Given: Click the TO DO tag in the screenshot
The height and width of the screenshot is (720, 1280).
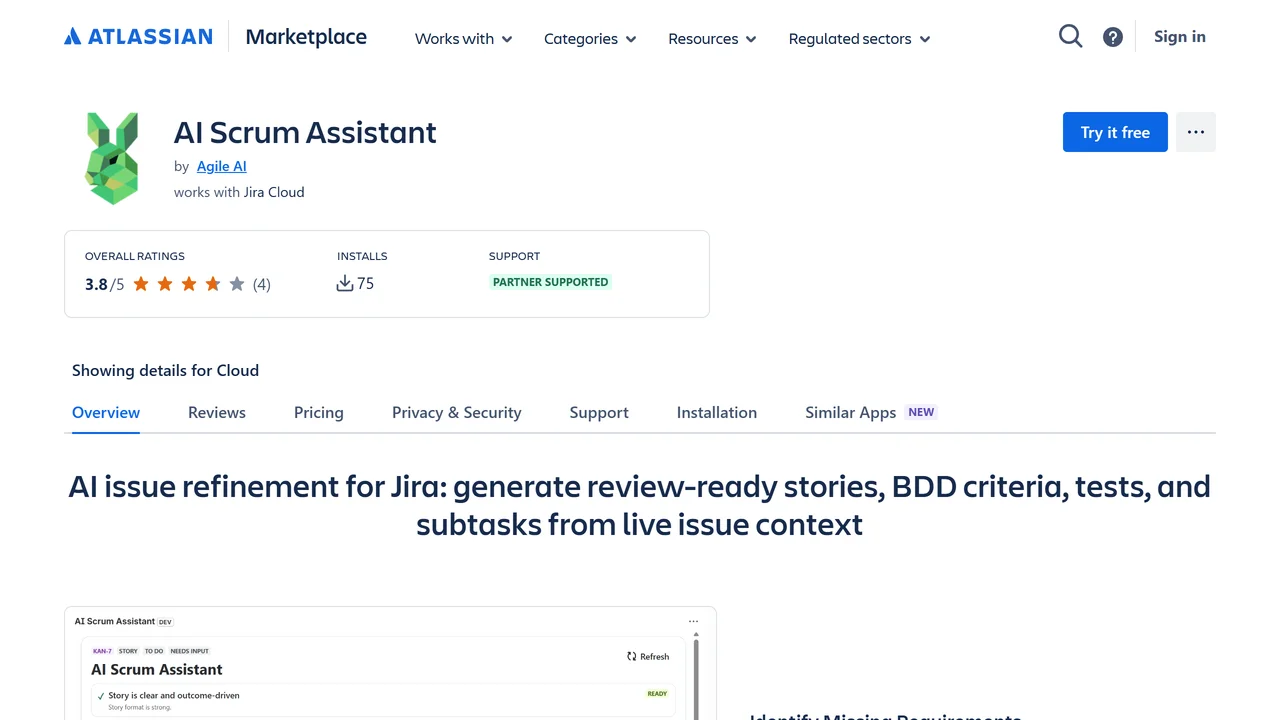Looking at the screenshot, I should pyautogui.click(x=154, y=651).
